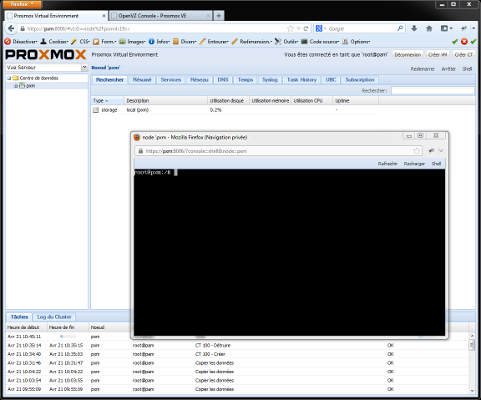Image resolution: width=481 pixels, height=400 pixels.
Task: Open the Réseau tab
Action: [x=199, y=80]
